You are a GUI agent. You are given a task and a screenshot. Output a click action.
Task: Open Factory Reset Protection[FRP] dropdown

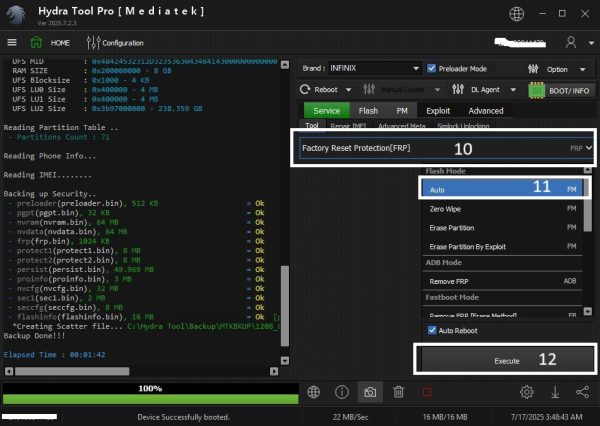[446, 148]
